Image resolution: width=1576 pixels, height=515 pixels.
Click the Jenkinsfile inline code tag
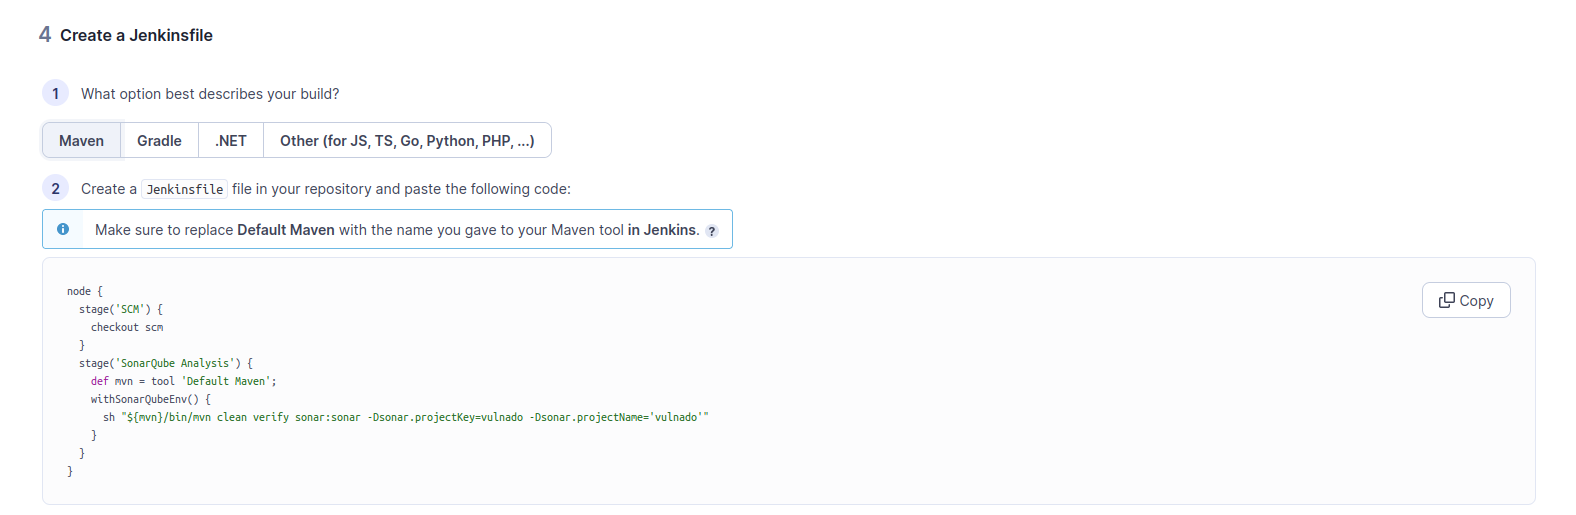coord(185,189)
